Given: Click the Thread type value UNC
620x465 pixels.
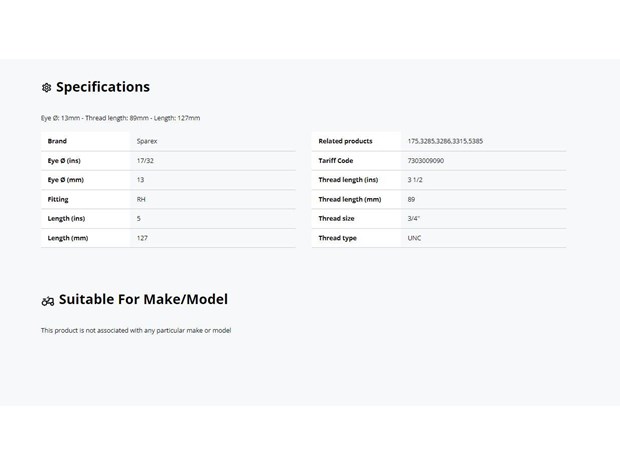Looking at the screenshot, I should [414, 238].
